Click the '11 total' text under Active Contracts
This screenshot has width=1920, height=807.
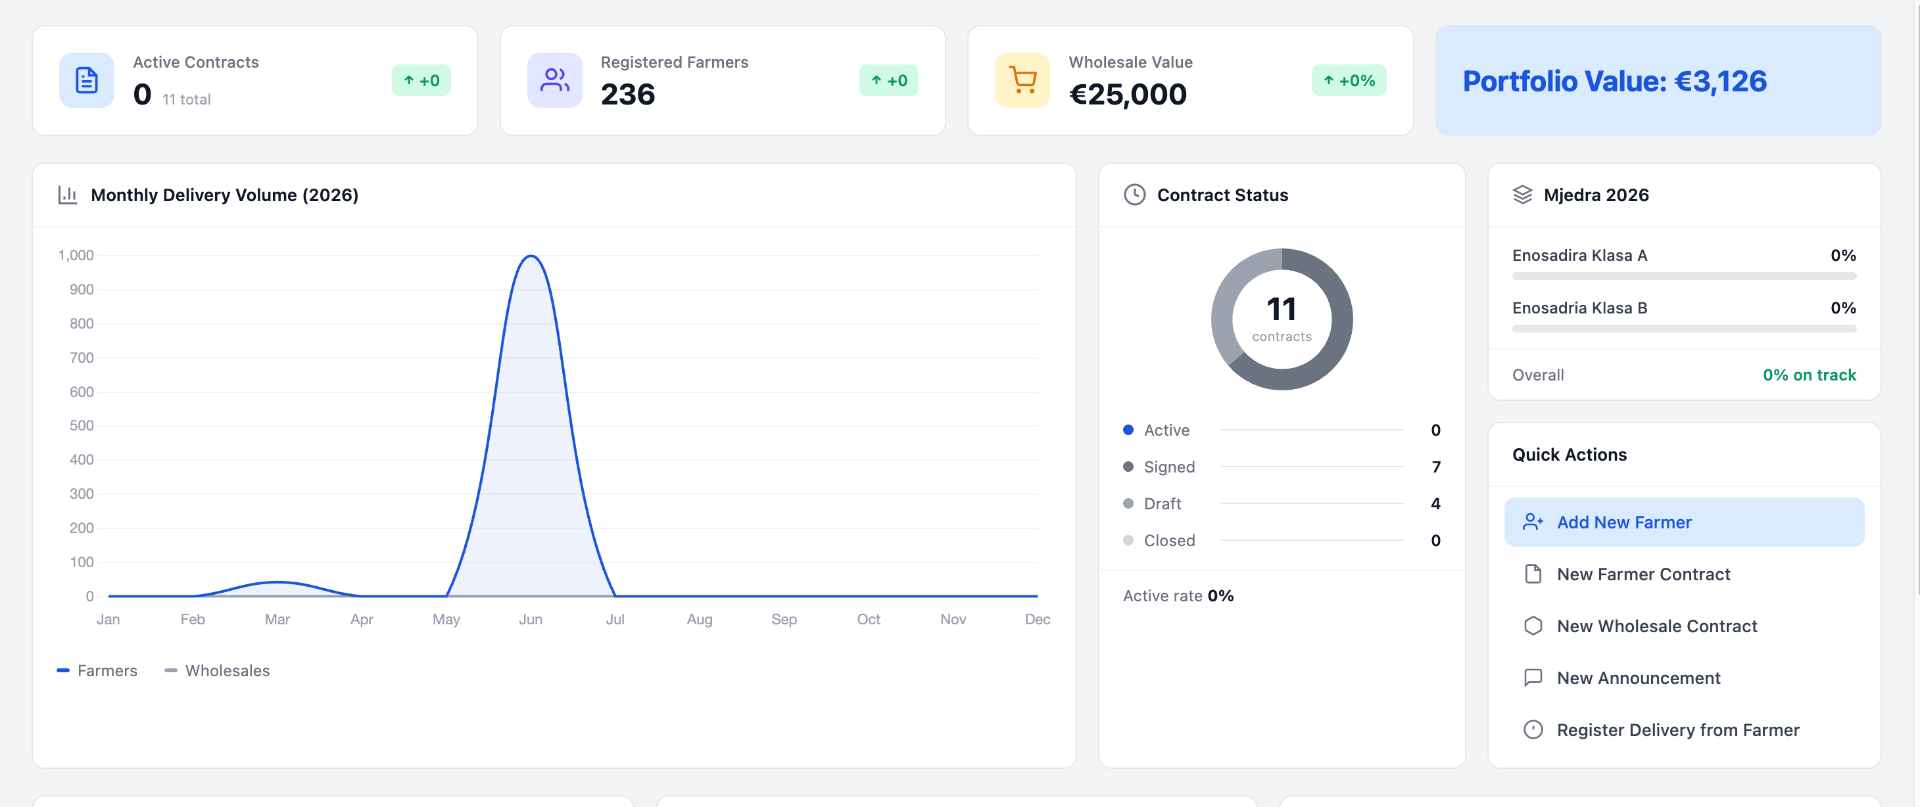coord(187,100)
